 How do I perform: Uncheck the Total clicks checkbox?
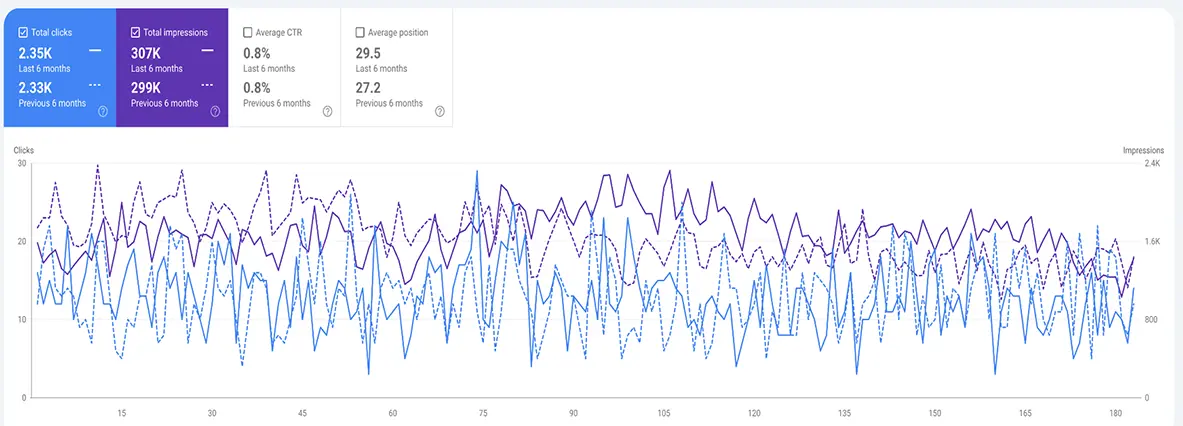click(x=23, y=33)
